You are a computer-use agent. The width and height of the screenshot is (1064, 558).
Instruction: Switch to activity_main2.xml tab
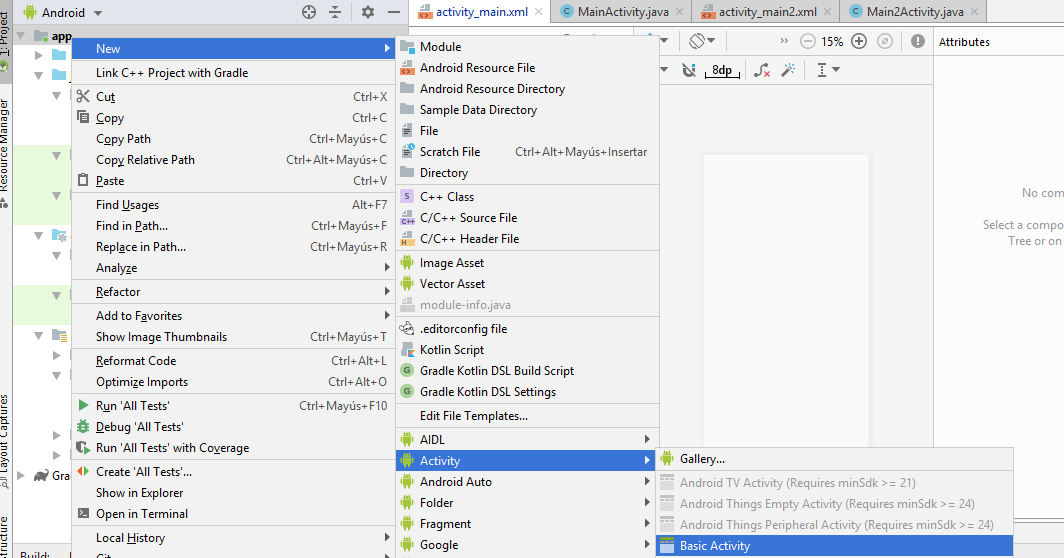(767, 12)
